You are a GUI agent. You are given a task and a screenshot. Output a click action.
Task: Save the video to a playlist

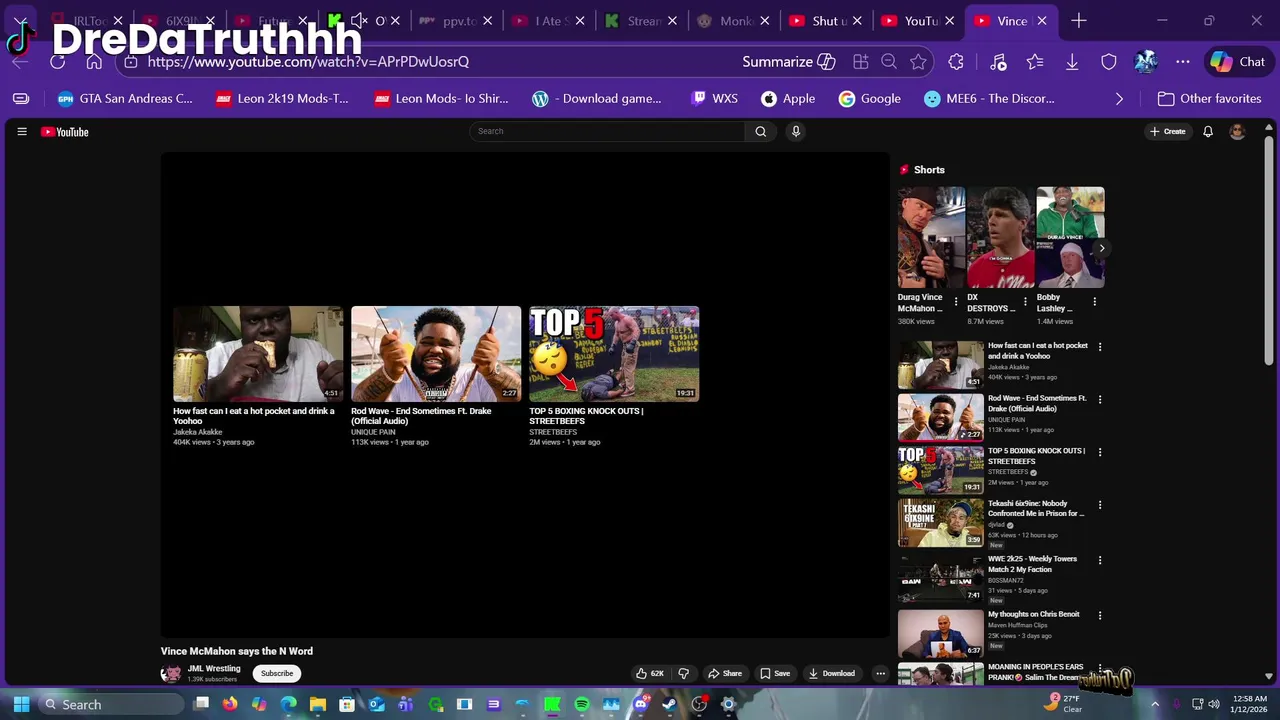(x=775, y=673)
